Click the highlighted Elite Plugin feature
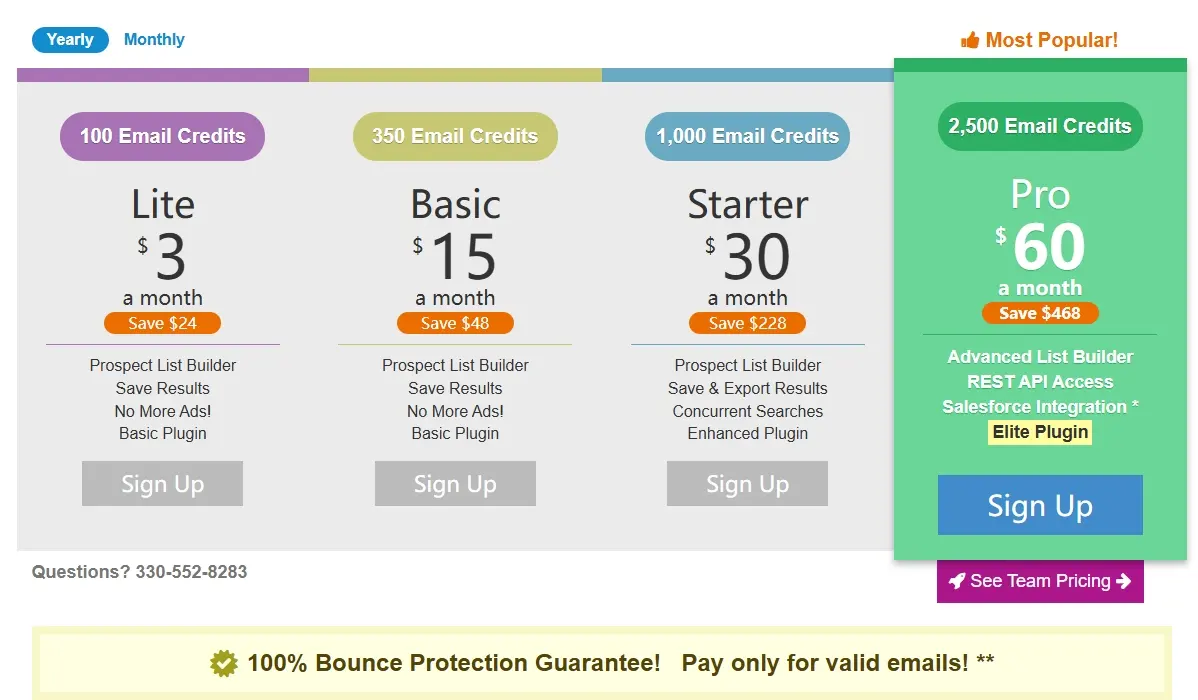The image size is (1198, 700). pos(1040,432)
